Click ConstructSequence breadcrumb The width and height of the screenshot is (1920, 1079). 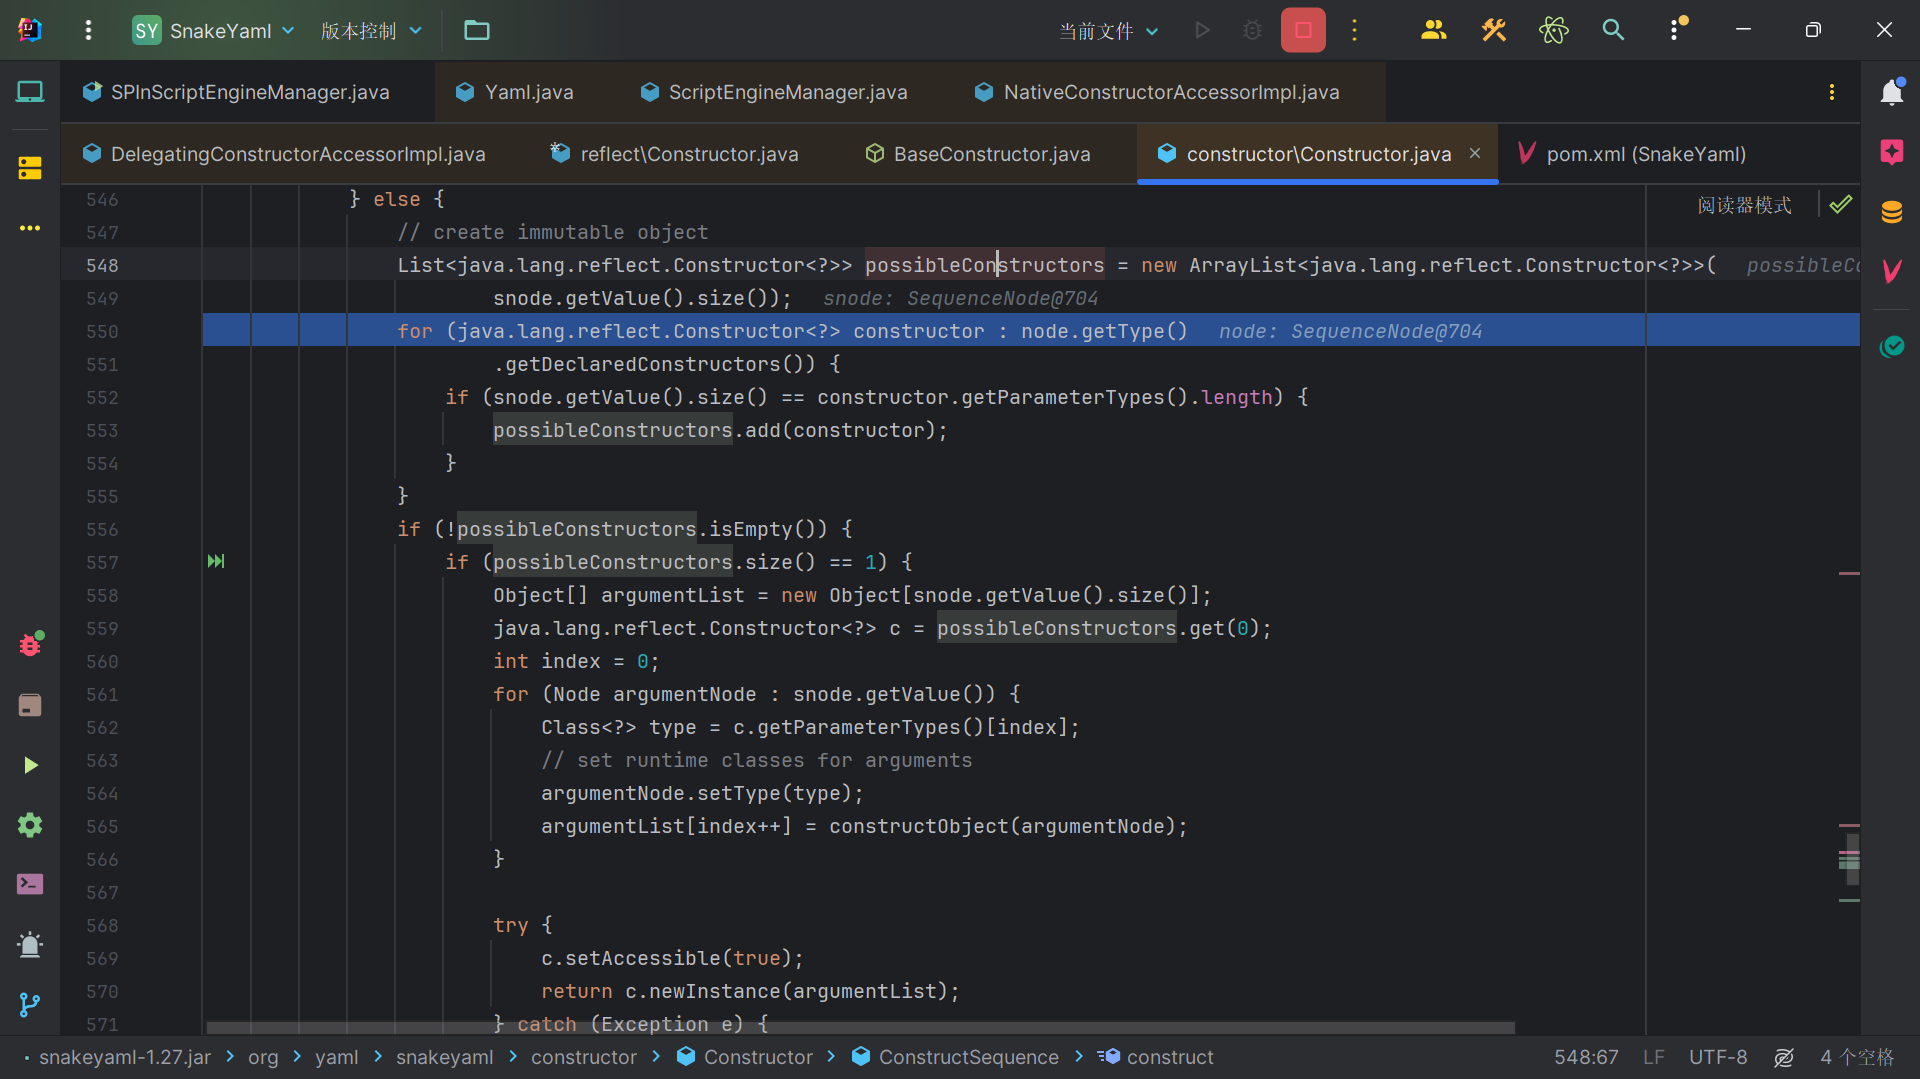(x=955, y=1057)
